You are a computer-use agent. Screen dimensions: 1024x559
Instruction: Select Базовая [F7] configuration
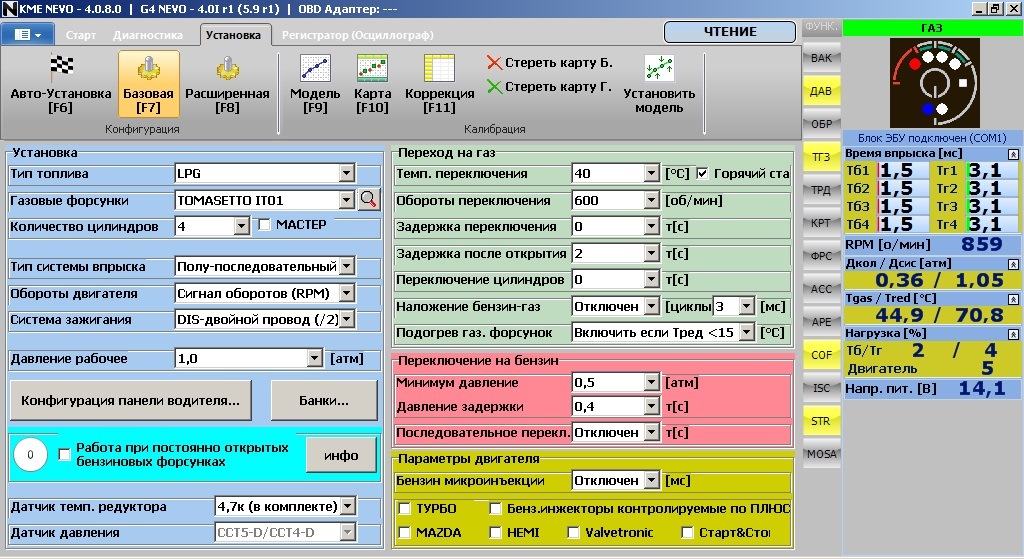148,84
